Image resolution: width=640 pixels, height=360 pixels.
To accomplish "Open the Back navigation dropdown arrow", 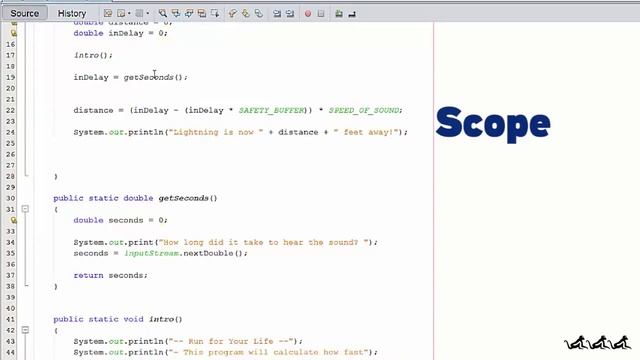I will point(129,13).
